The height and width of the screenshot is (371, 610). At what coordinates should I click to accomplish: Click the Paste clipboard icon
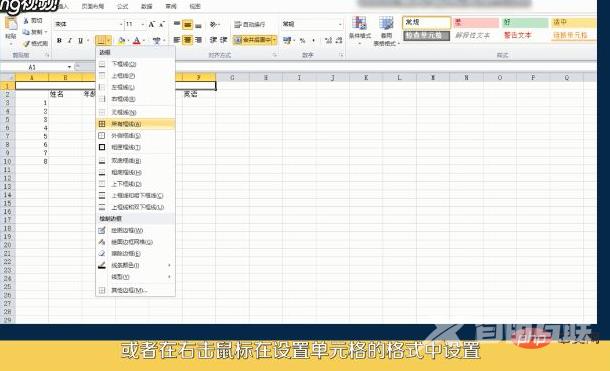click(x=11, y=24)
